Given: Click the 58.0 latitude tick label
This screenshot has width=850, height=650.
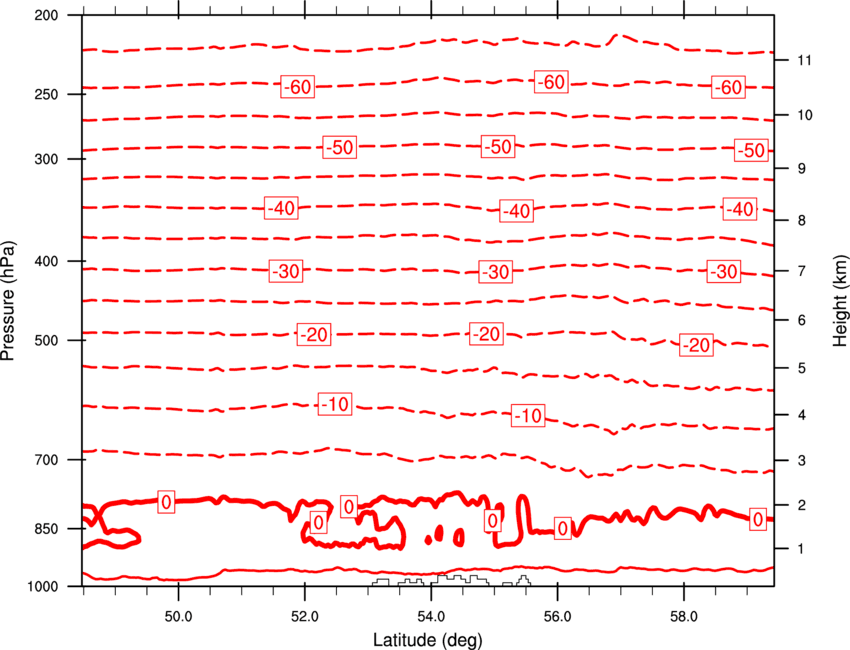Looking at the screenshot, I should click(x=684, y=617).
